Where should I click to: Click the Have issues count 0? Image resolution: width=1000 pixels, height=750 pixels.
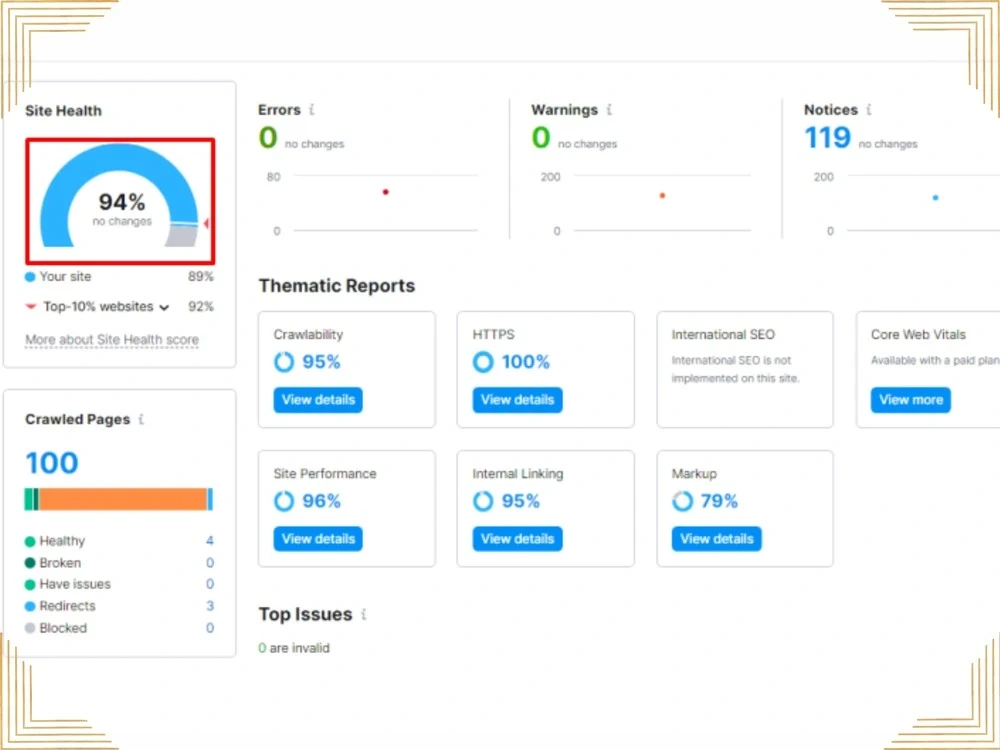(210, 584)
